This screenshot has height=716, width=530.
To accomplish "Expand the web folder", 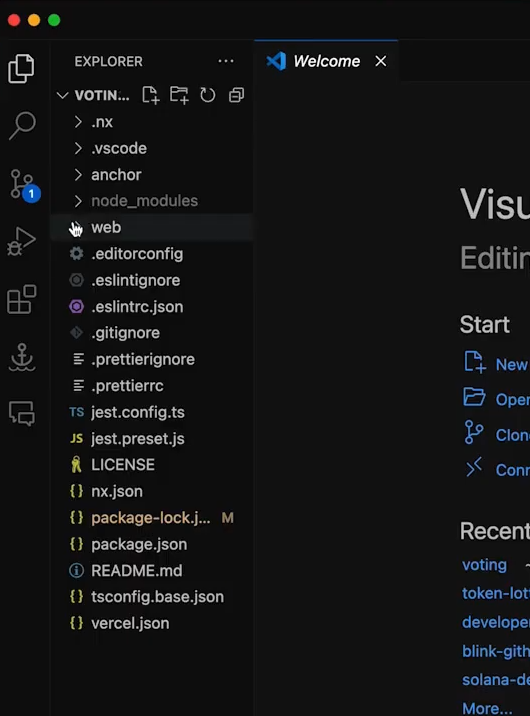I will 151,227.
